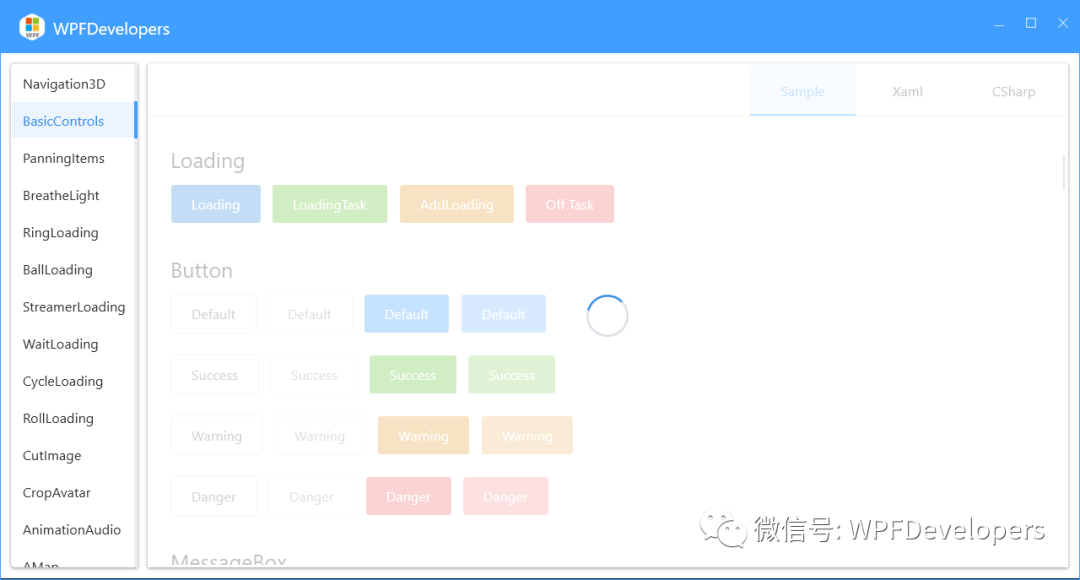Click the filled red Danger button
The height and width of the screenshot is (580, 1080).
(408, 497)
